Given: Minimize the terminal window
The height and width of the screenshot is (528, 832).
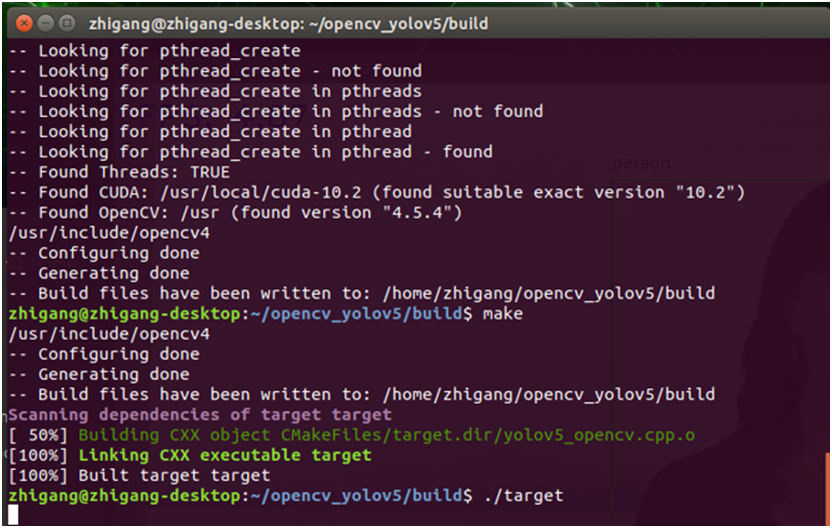Looking at the screenshot, I should click(45, 22).
